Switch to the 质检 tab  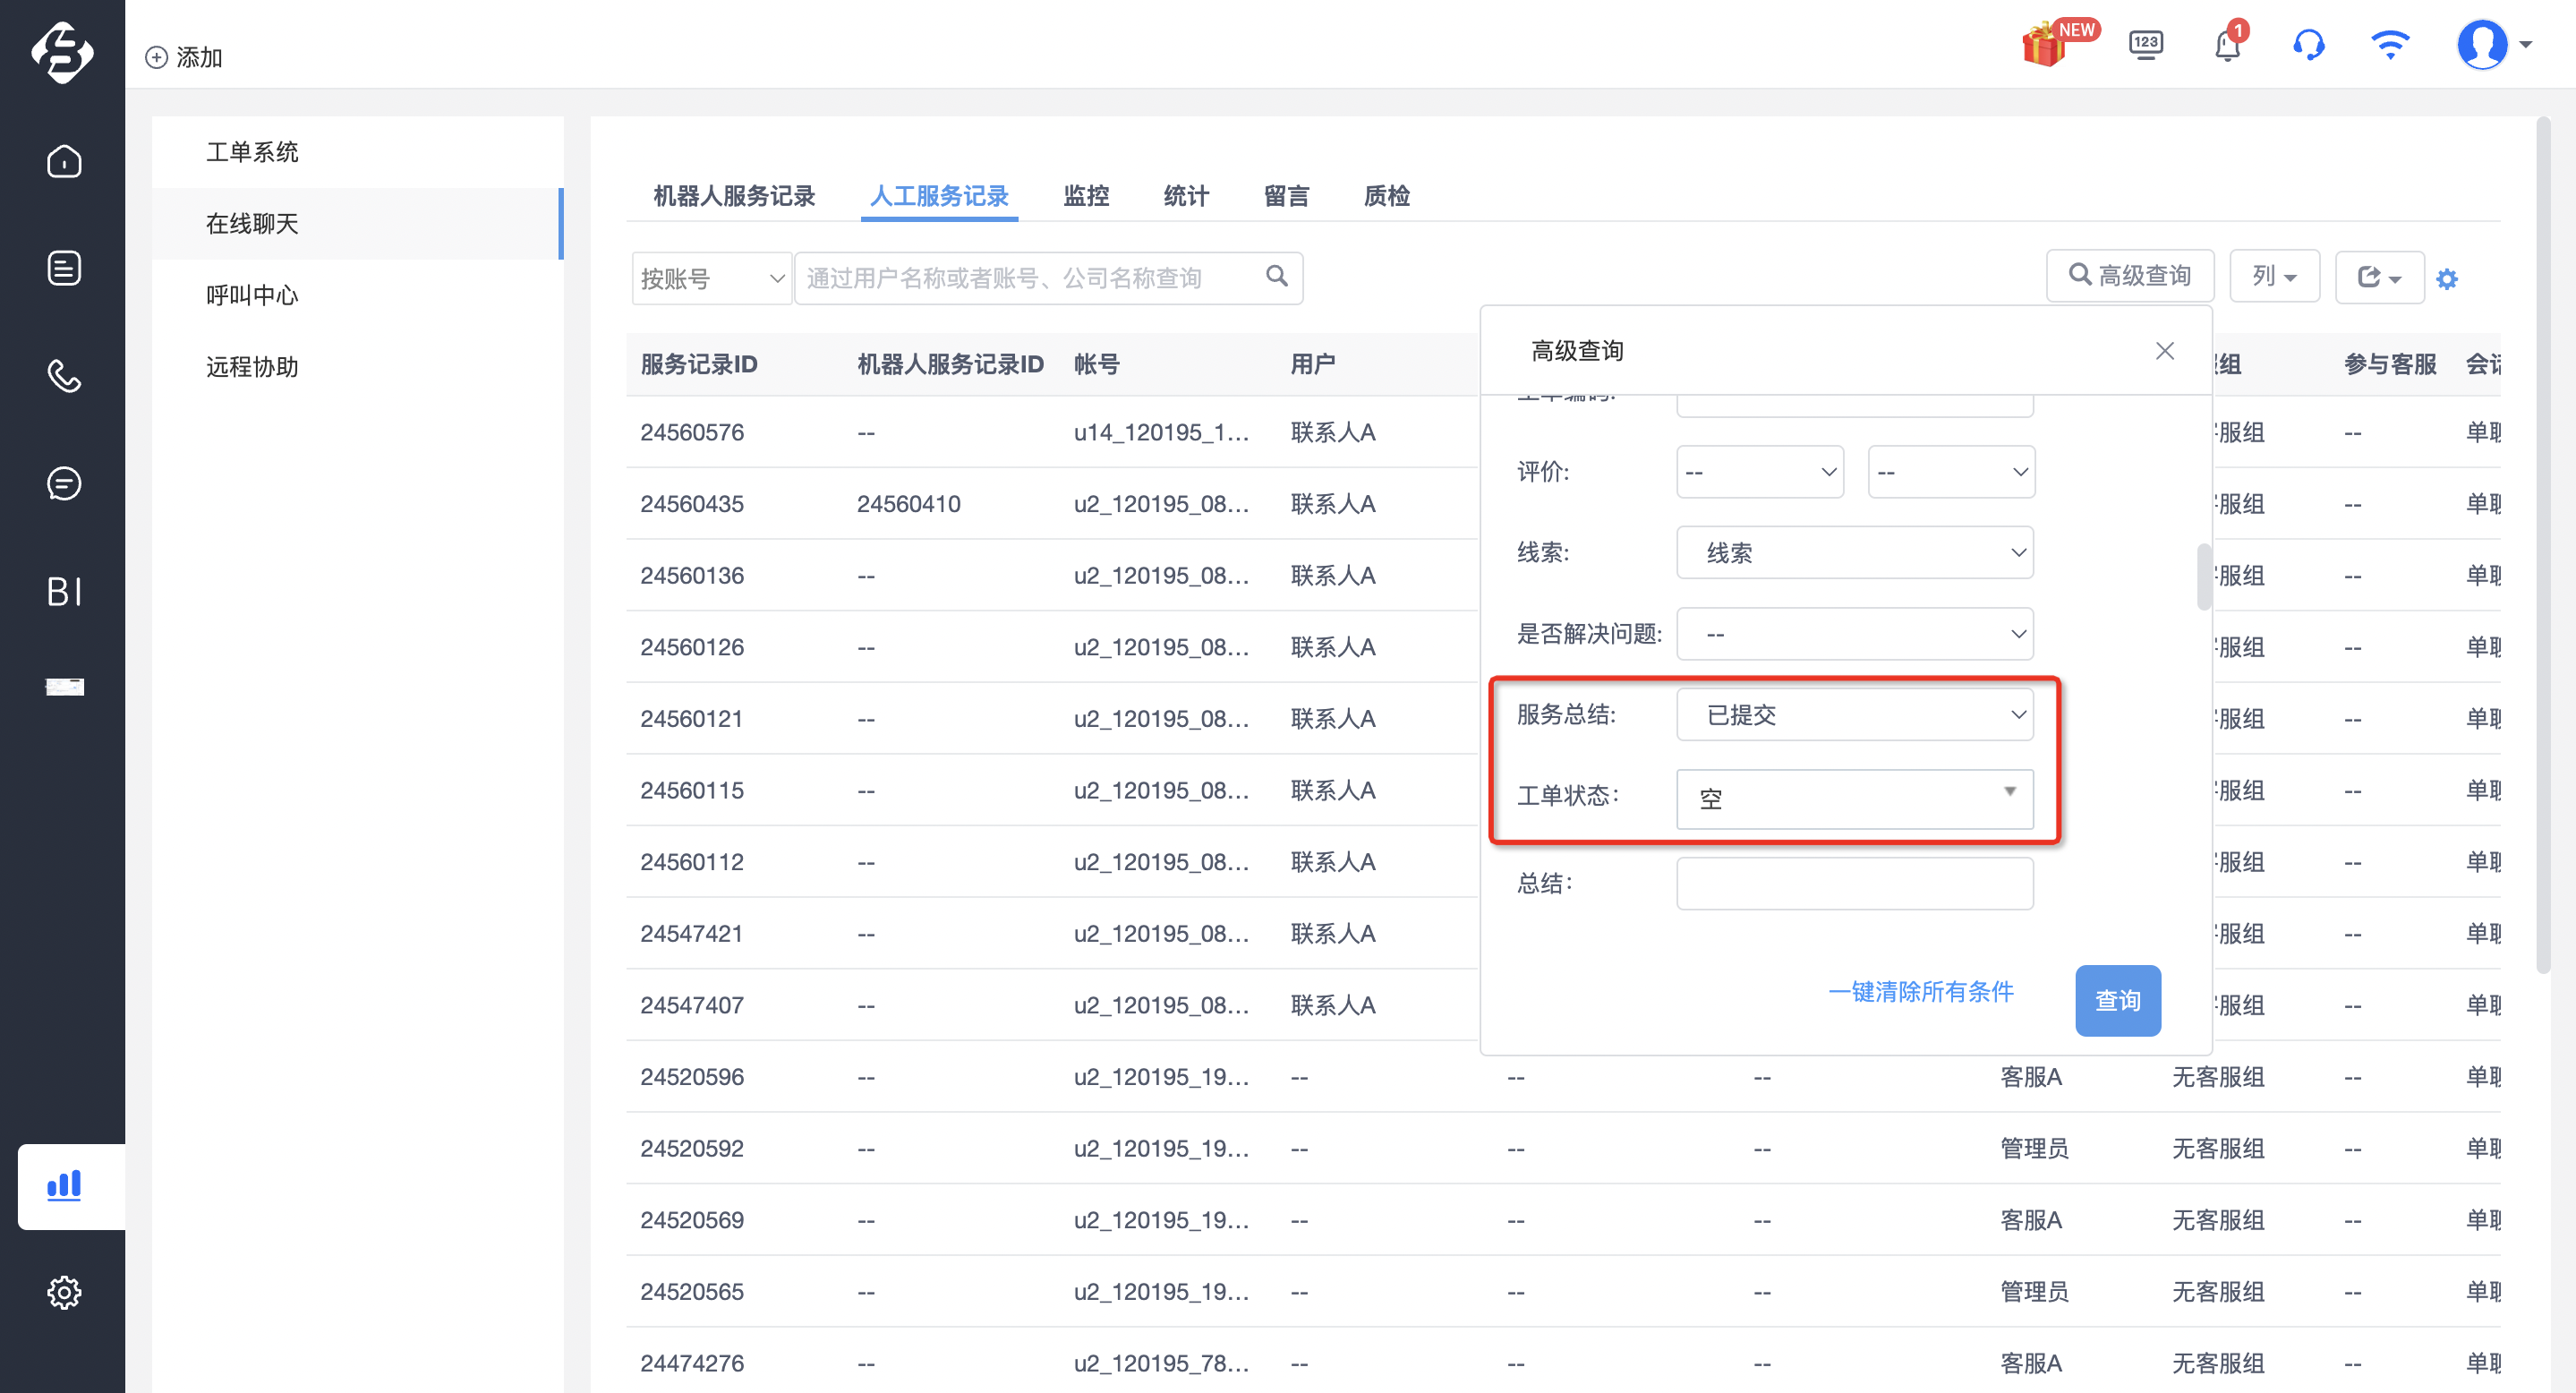(x=1386, y=196)
